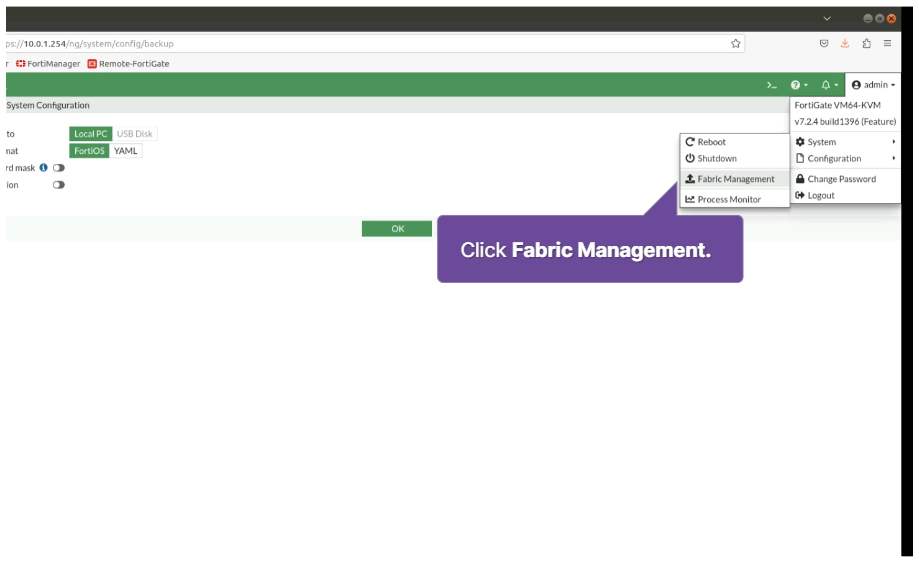Expand the Configuration submenu item

click(845, 158)
